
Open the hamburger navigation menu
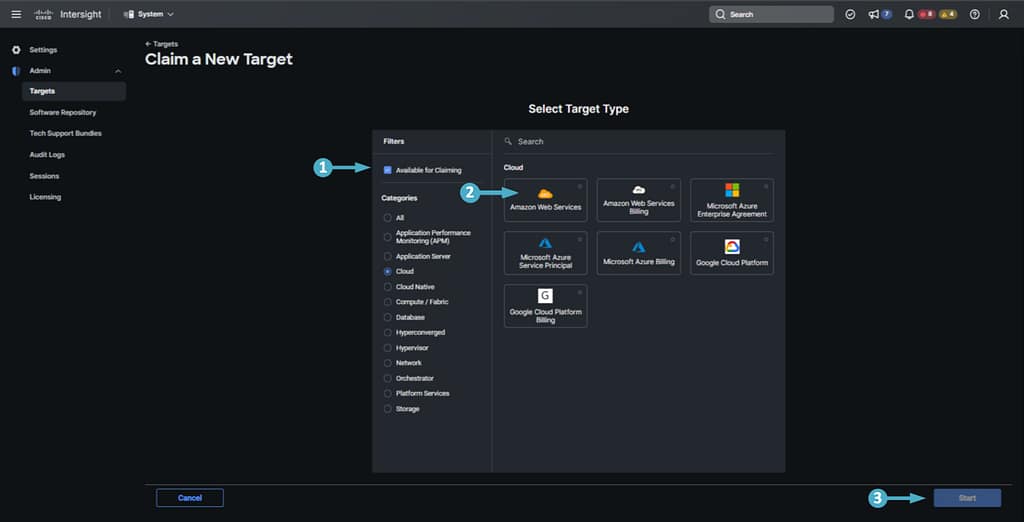(x=15, y=14)
